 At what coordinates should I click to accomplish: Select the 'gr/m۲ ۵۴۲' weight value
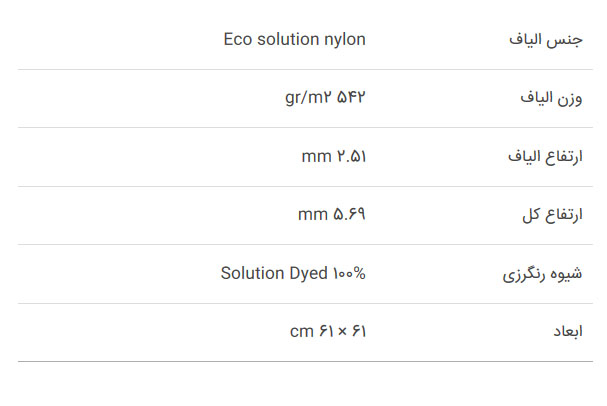point(325,97)
